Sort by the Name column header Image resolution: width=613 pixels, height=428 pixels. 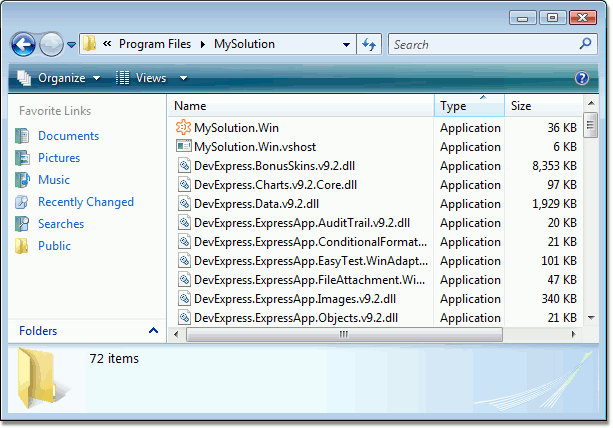click(301, 106)
